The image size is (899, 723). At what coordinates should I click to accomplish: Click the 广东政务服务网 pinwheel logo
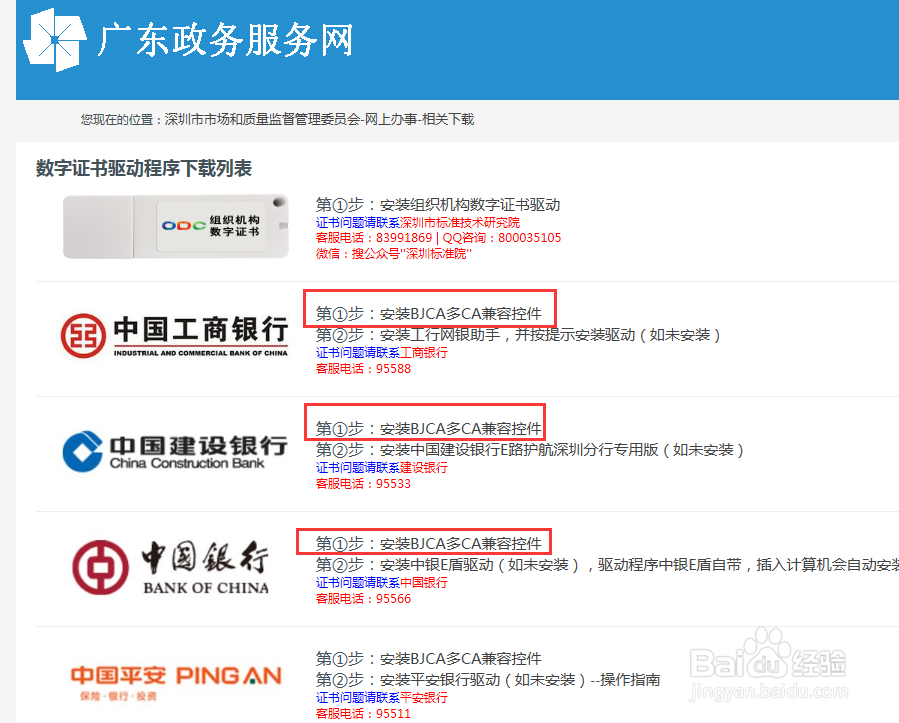coord(55,40)
